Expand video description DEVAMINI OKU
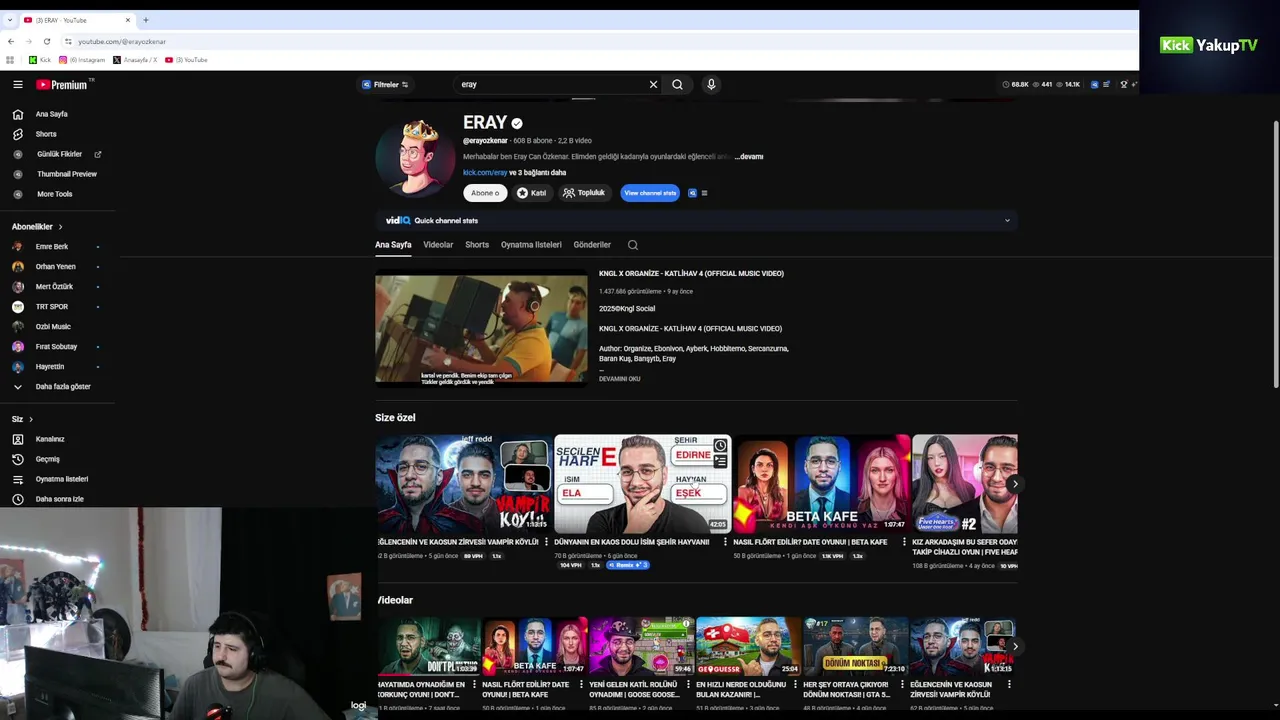 pyautogui.click(x=619, y=379)
